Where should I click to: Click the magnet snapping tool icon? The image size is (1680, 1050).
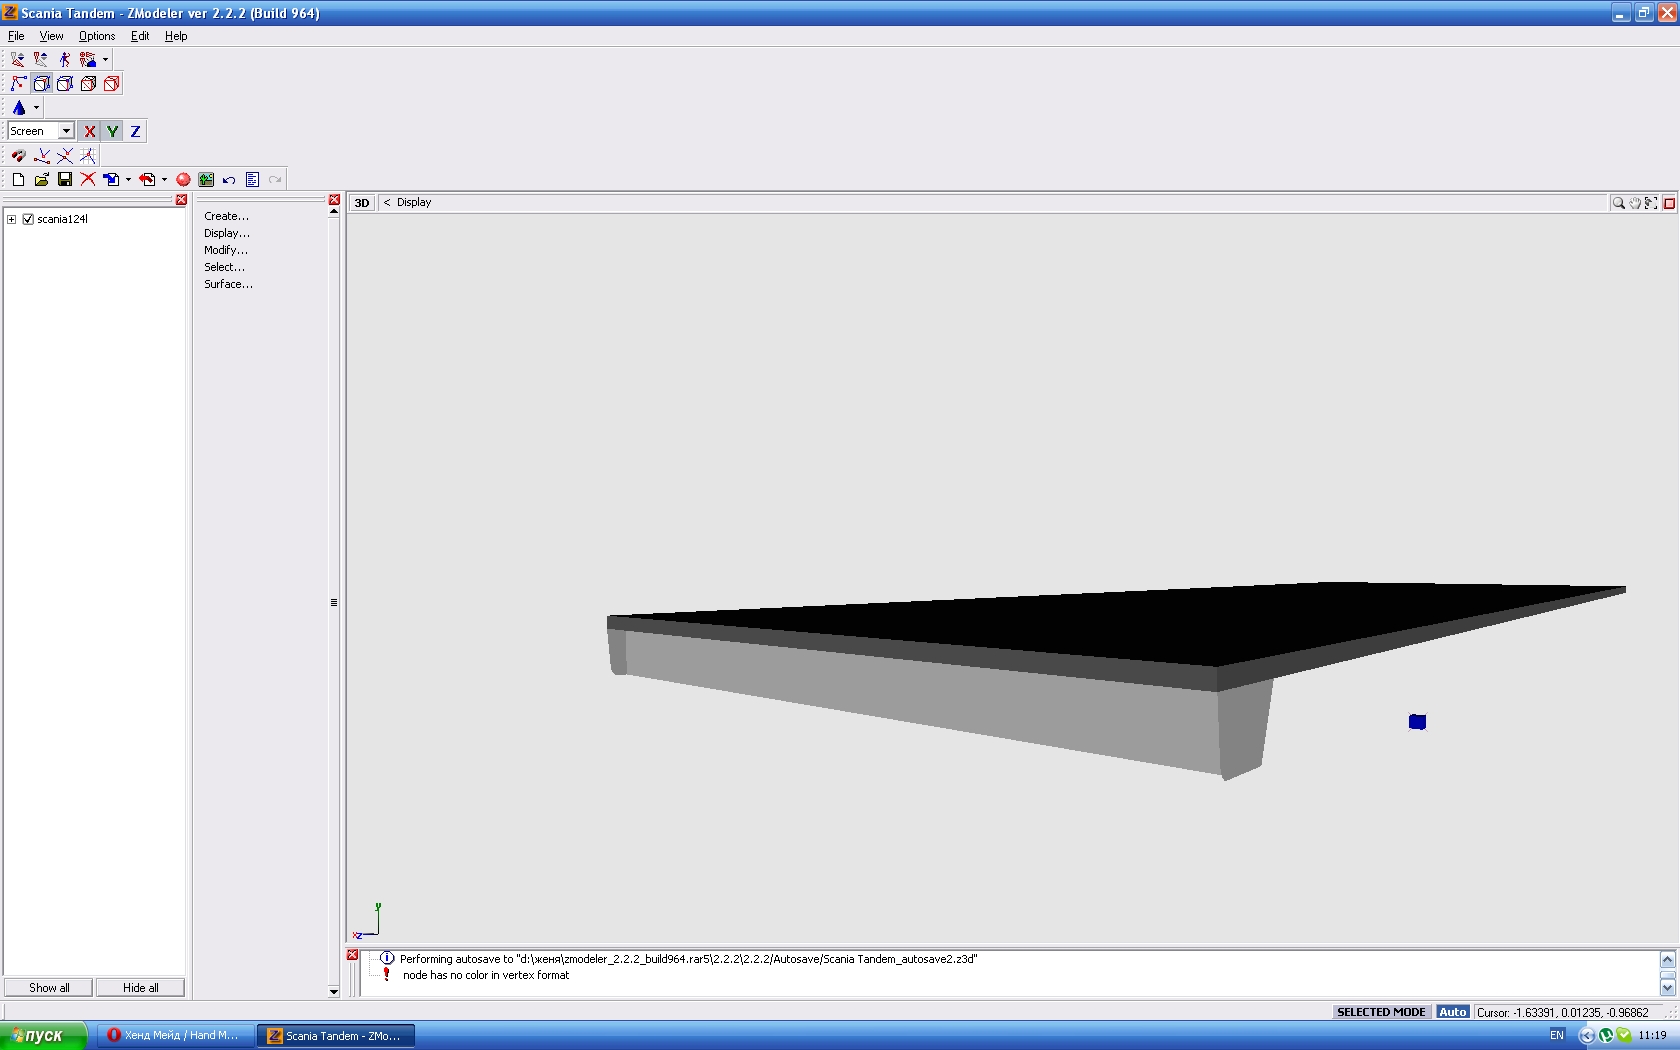click(18, 156)
